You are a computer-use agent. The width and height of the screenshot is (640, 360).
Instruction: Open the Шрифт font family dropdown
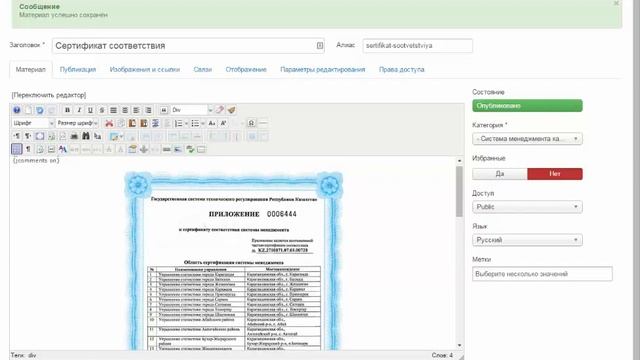click(x=33, y=123)
